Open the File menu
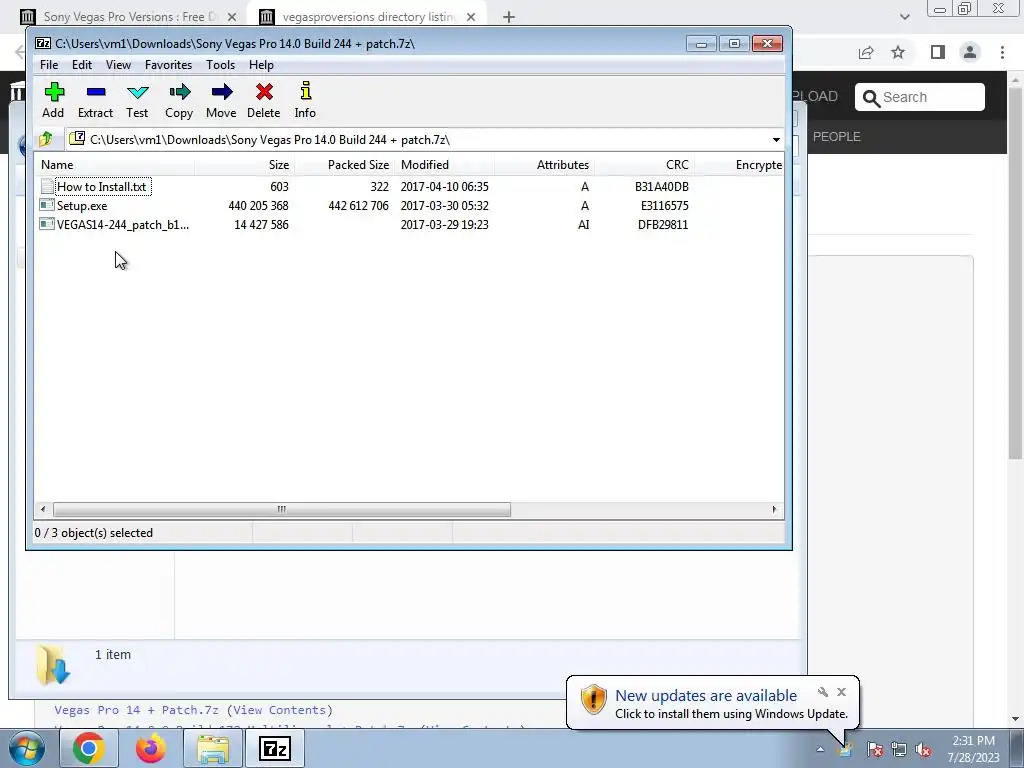The height and width of the screenshot is (768, 1024). tap(49, 65)
